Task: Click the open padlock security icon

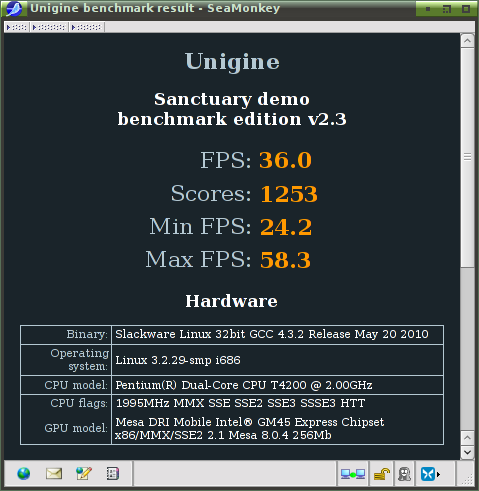Action: 382,474
